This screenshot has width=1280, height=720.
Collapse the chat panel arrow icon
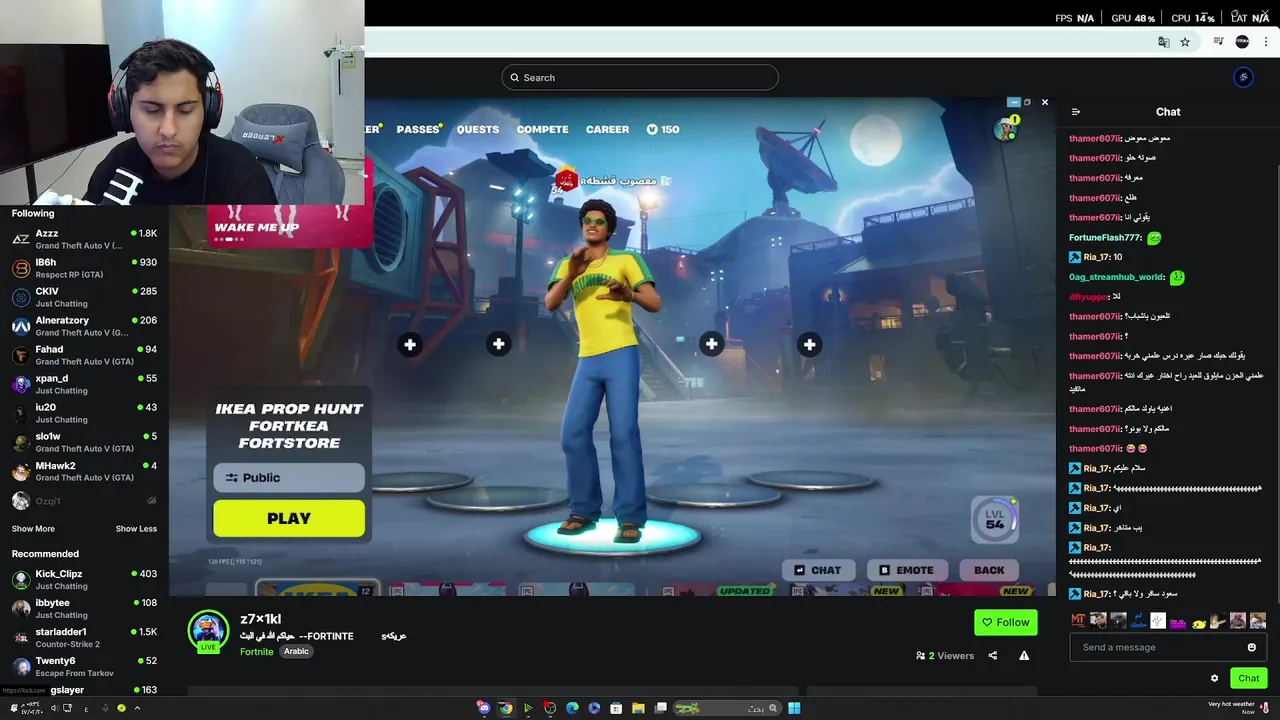click(1076, 112)
